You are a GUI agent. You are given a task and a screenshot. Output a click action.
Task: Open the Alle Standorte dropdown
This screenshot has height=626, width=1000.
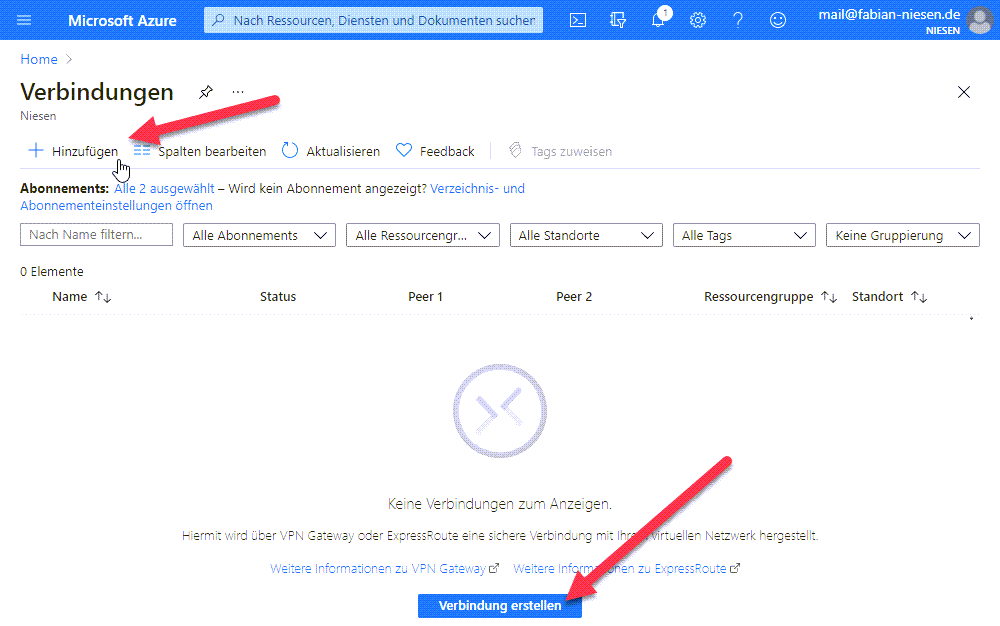586,235
